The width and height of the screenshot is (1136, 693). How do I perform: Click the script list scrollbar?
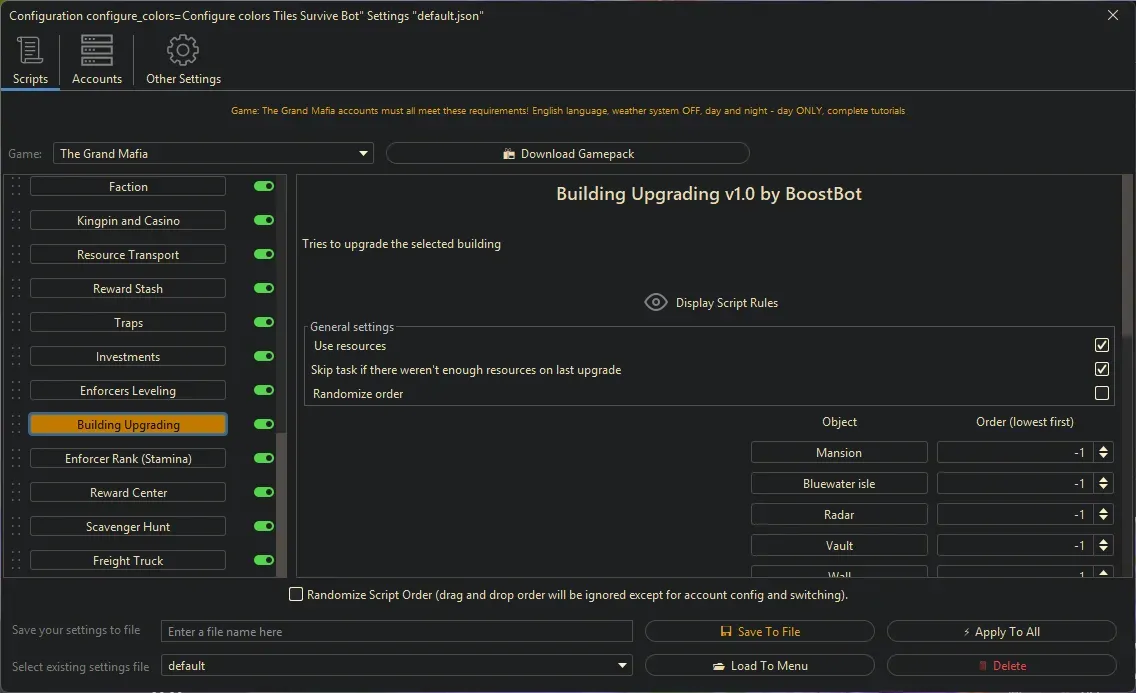coord(282,505)
